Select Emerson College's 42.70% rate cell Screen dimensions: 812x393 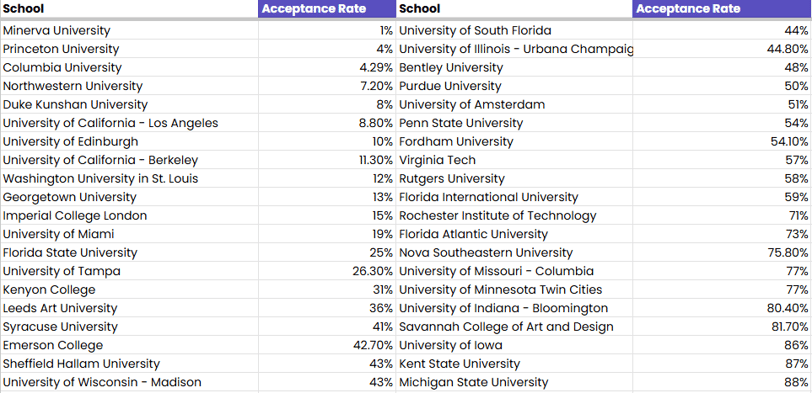327,345
